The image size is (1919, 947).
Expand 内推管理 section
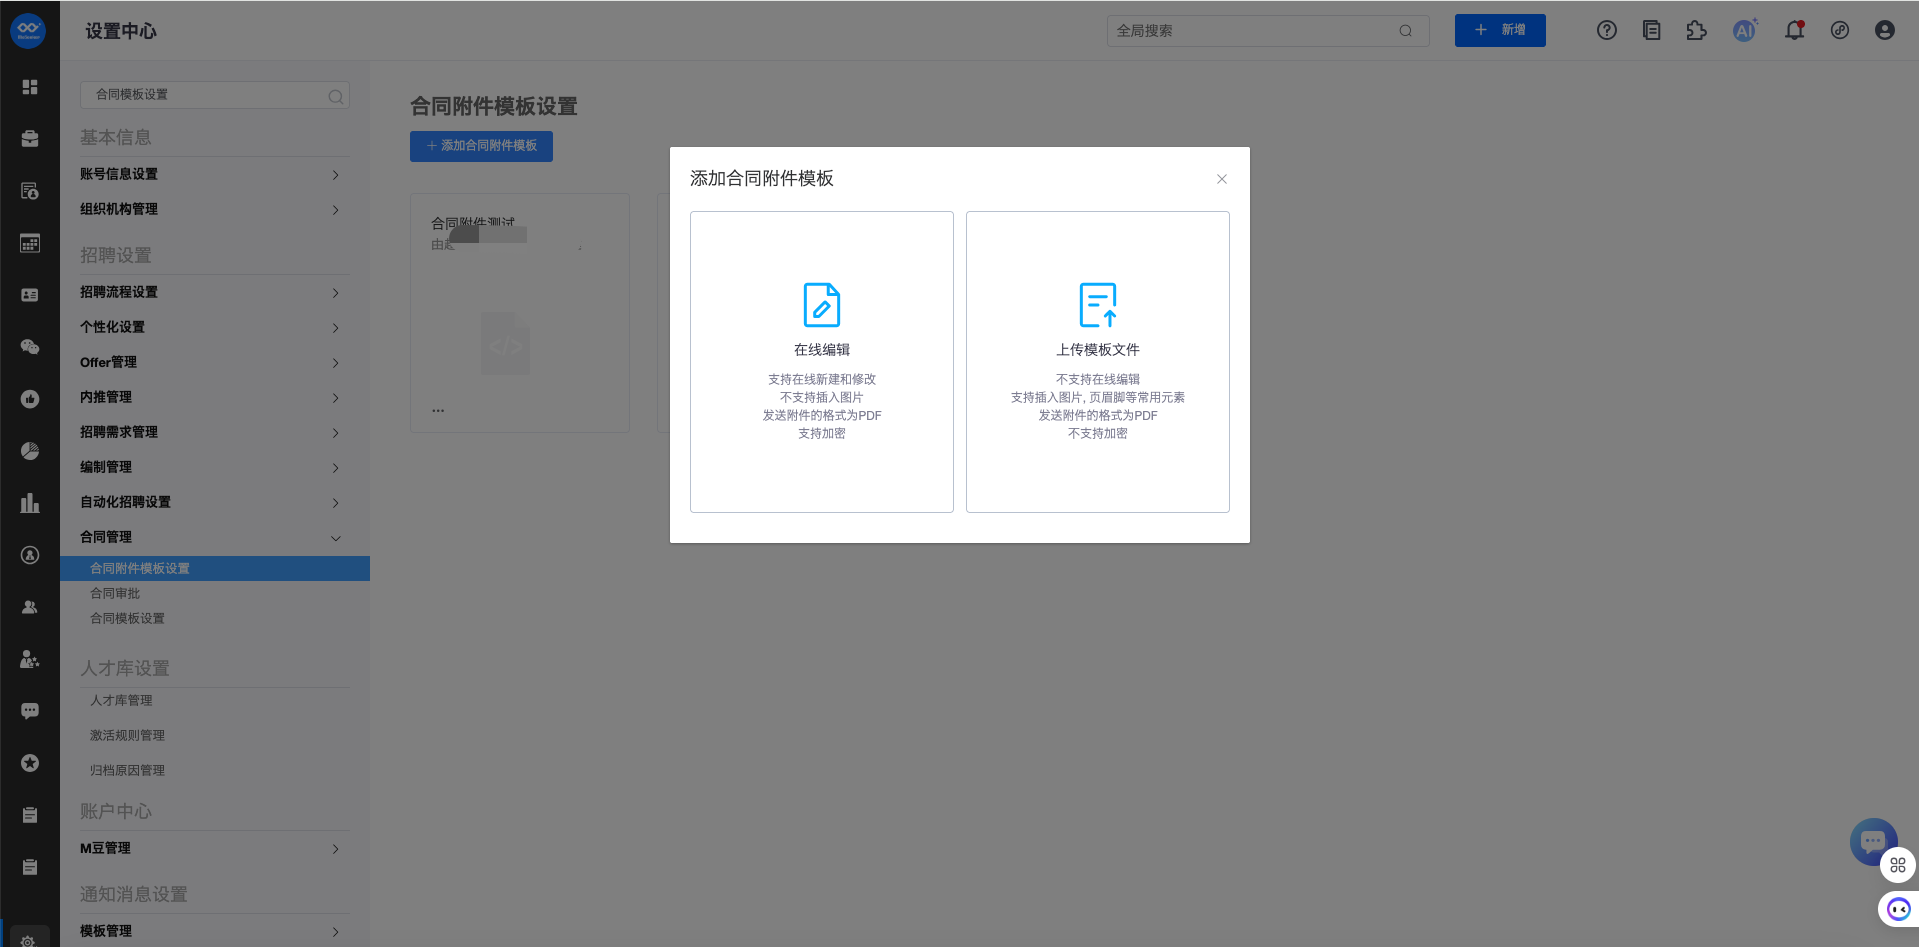[x=215, y=397]
